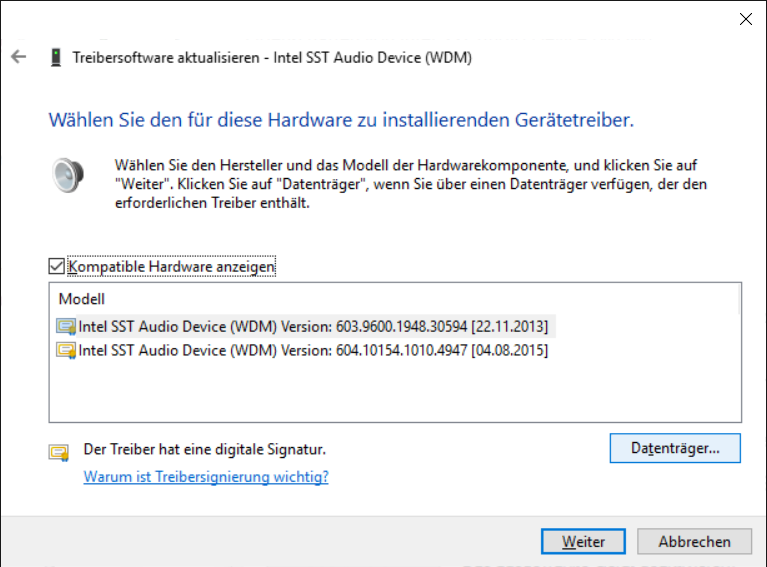Click the speaker icon next to instructions
767x567 pixels.
[68, 175]
